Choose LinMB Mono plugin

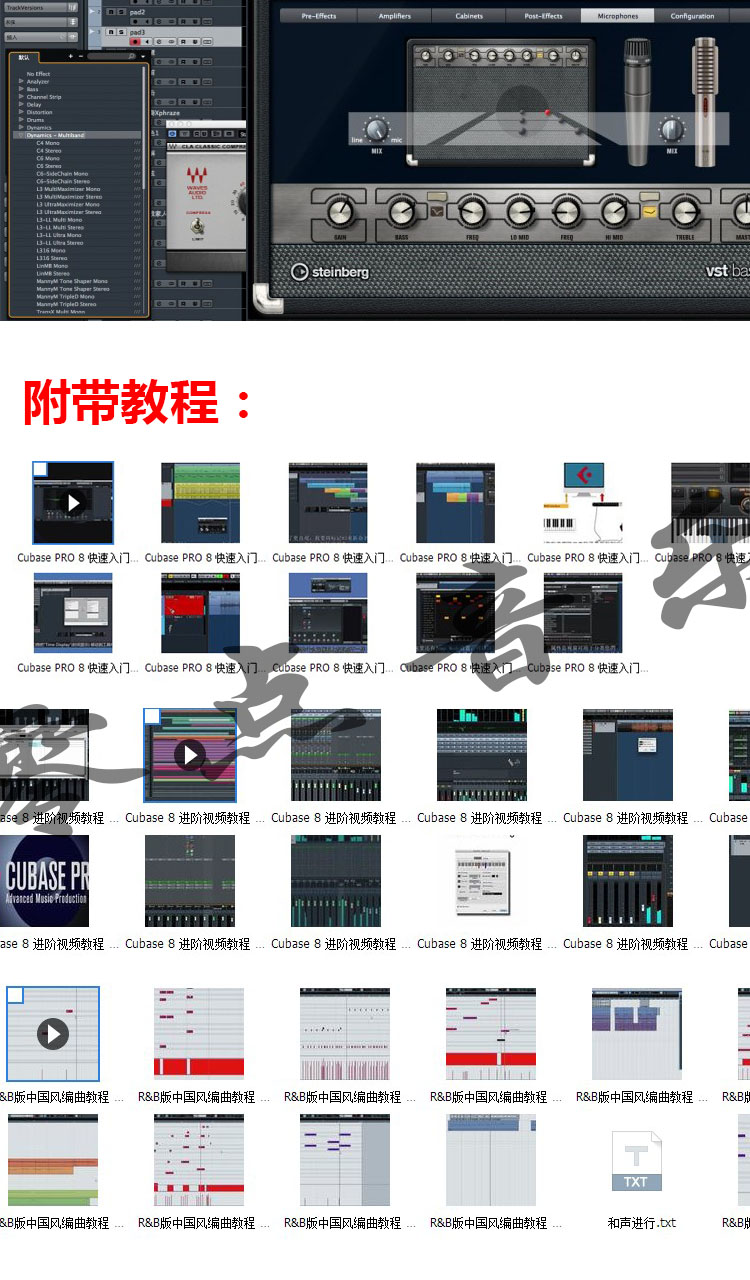pos(52,266)
